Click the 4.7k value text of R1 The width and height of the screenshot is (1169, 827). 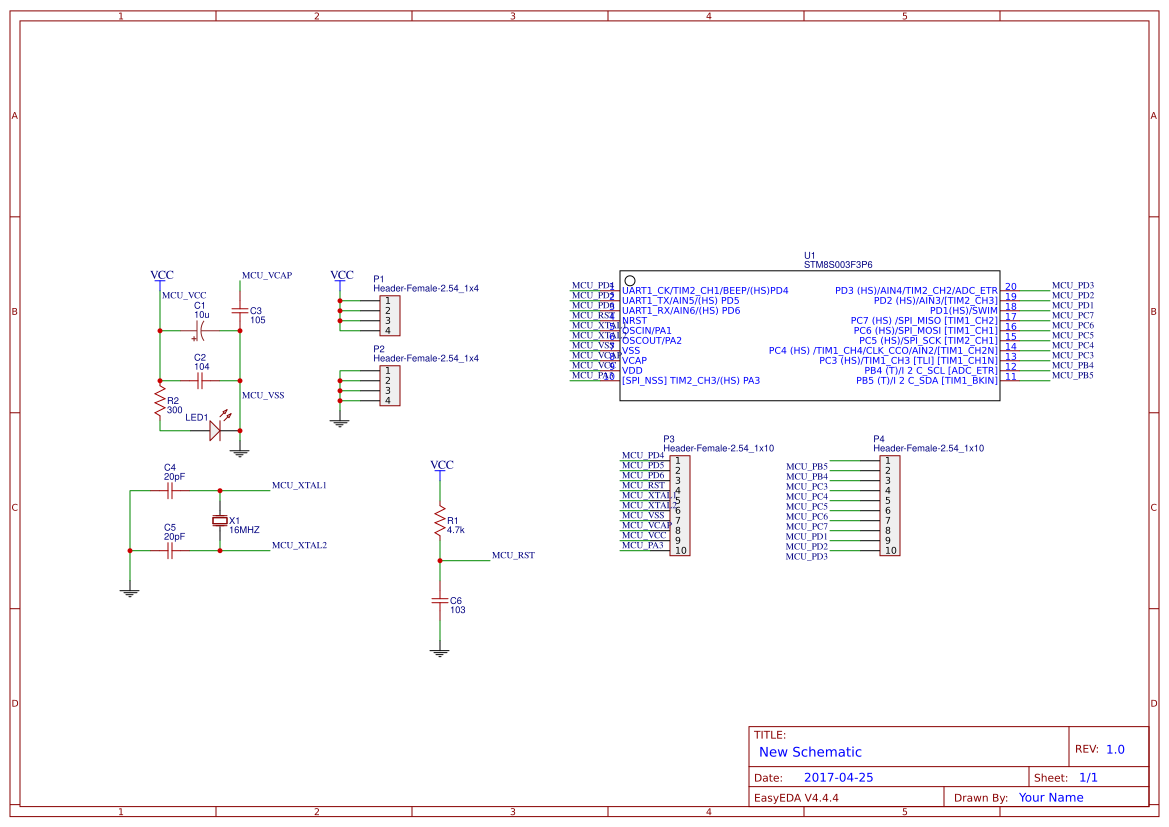[x=456, y=530]
